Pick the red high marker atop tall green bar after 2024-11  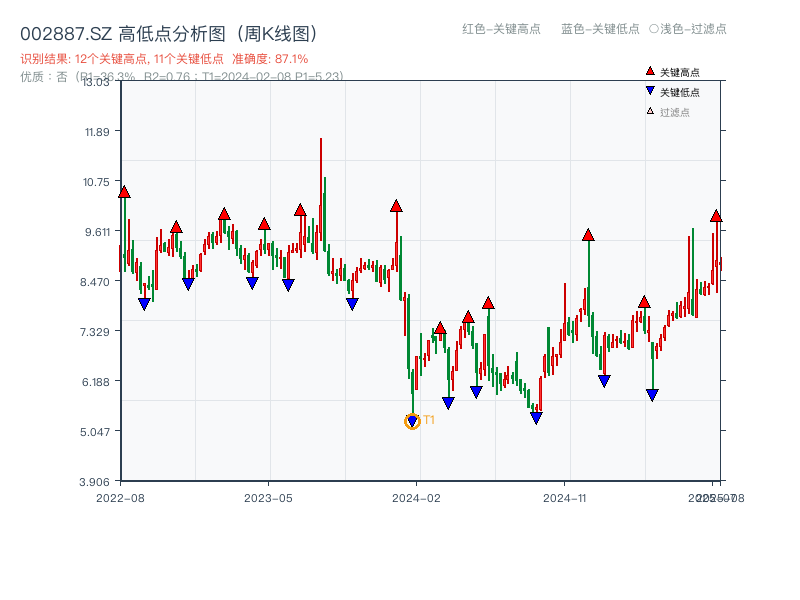pyautogui.click(x=588, y=235)
